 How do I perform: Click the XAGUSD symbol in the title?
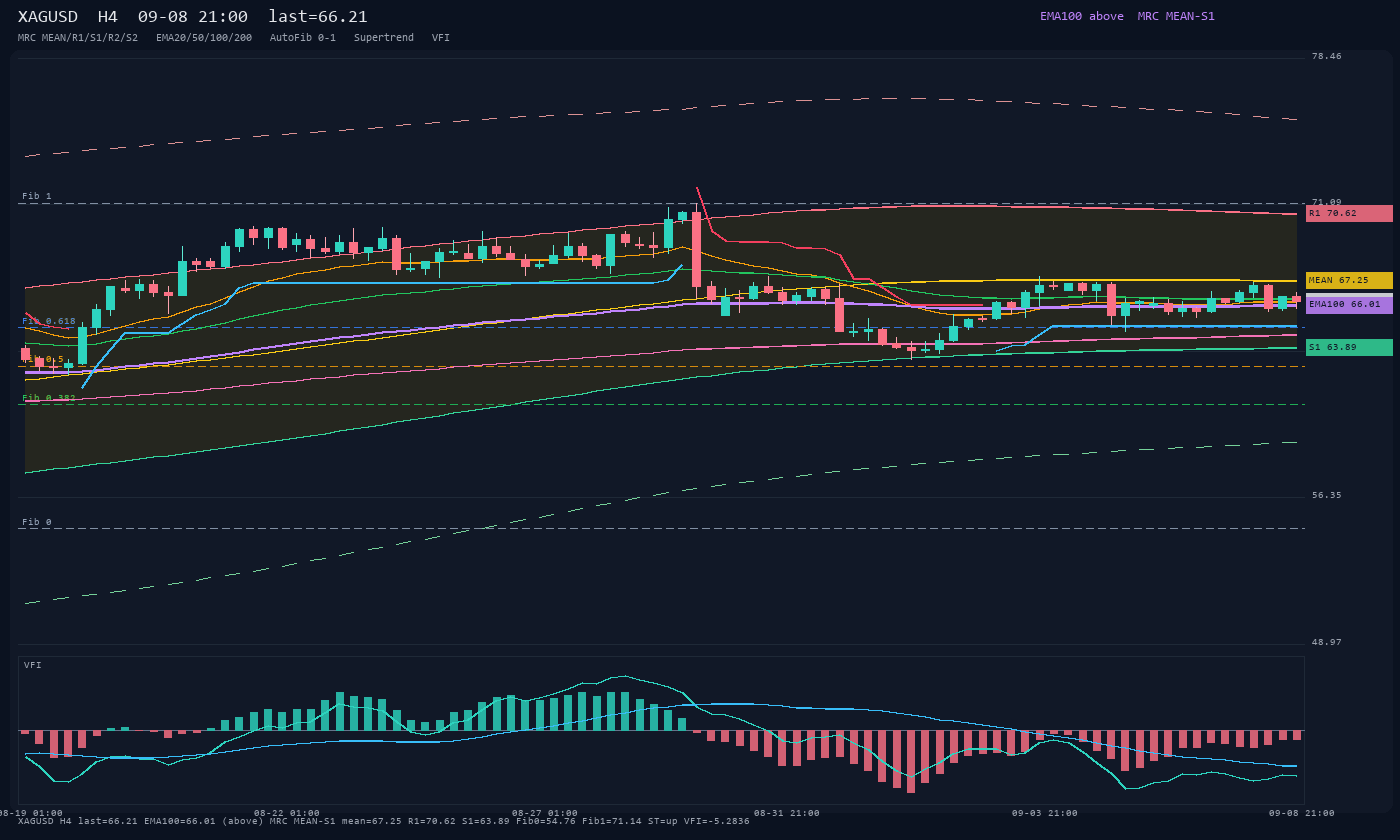[48, 17]
